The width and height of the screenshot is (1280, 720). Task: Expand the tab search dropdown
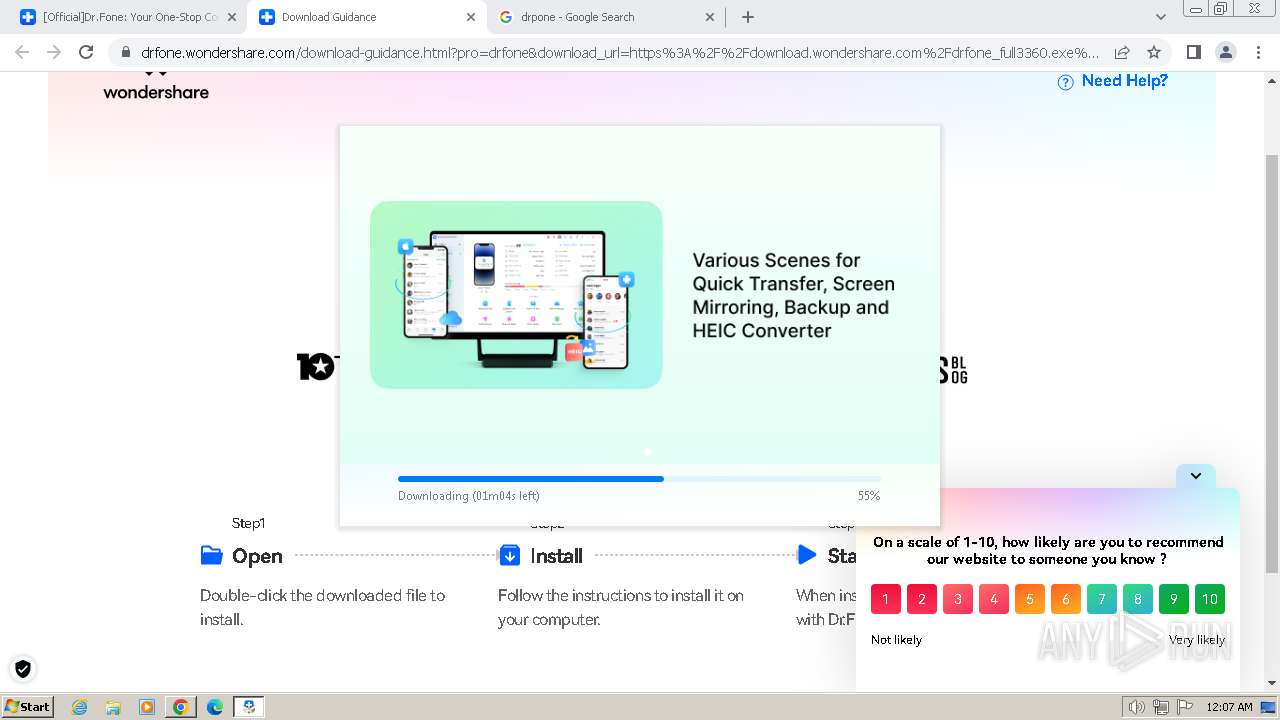tap(1160, 17)
